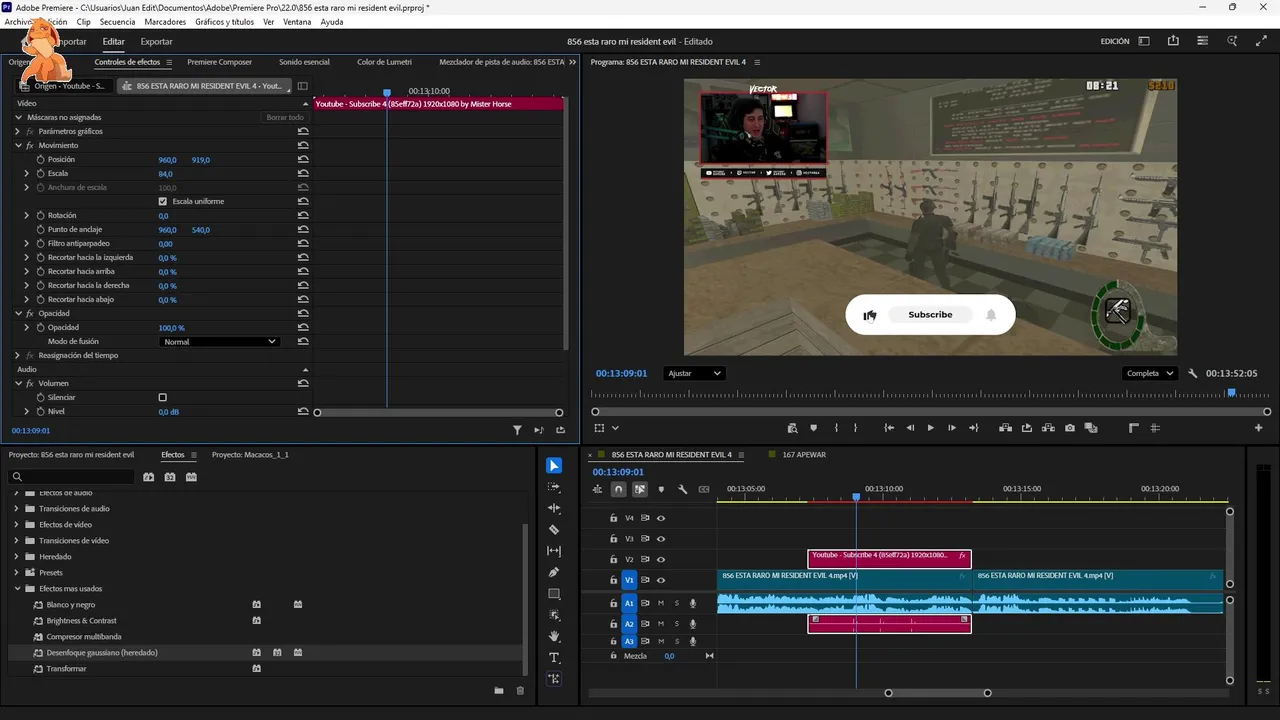Image resolution: width=1280 pixels, height=720 pixels.
Task: Open the Secuencia menu
Action: [117, 22]
